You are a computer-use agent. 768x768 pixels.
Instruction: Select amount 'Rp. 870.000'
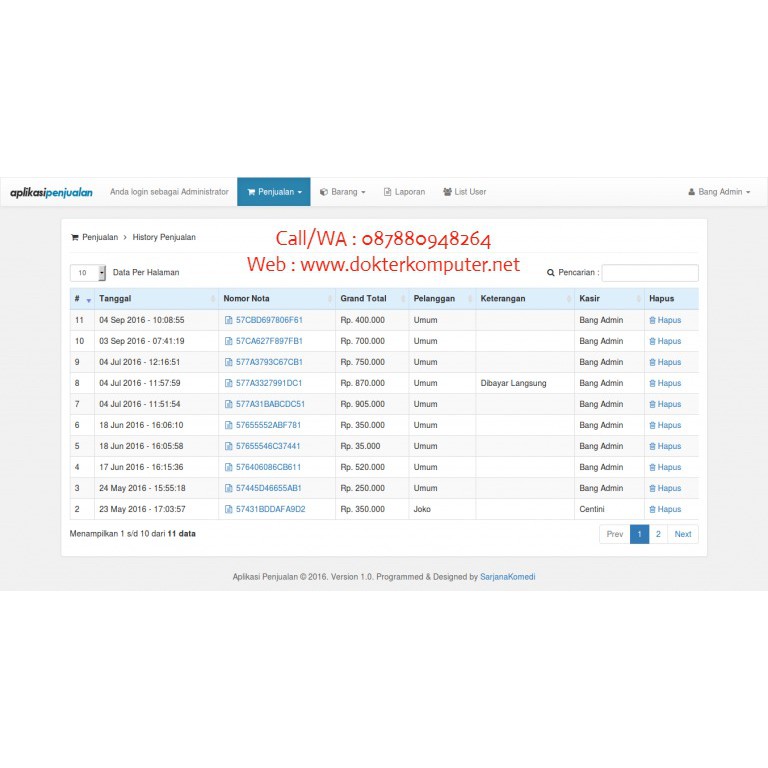pyautogui.click(x=362, y=384)
